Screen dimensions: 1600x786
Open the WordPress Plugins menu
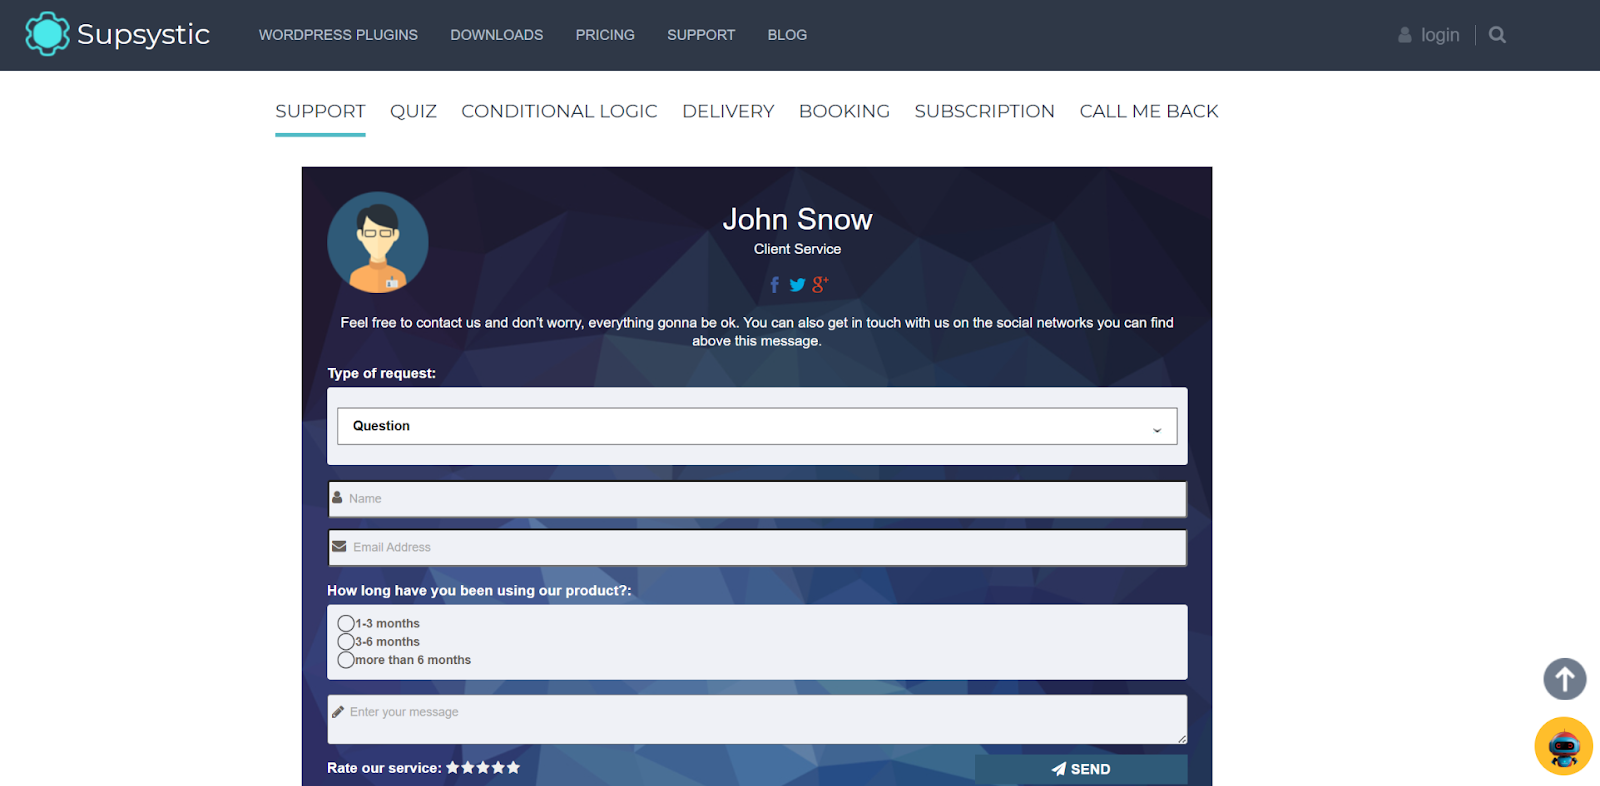point(338,35)
